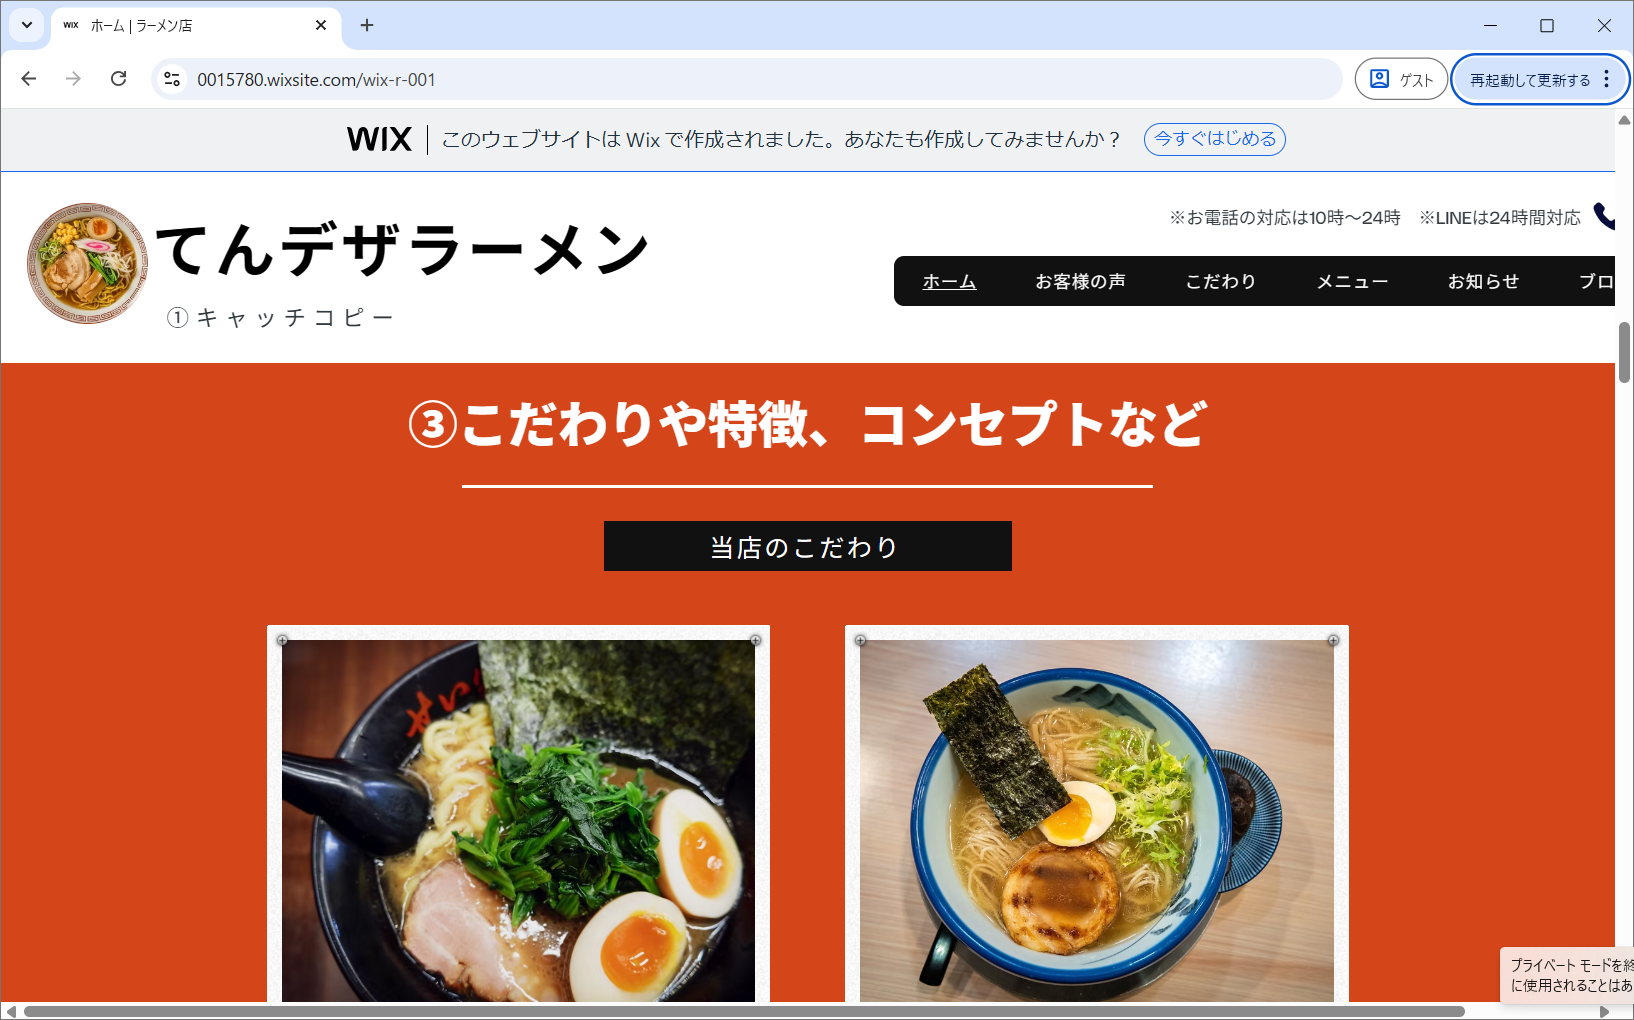Open site information icon in address bar
Image resolution: width=1634 pixels, height=1020 pixels.
[x=172, y=79]
